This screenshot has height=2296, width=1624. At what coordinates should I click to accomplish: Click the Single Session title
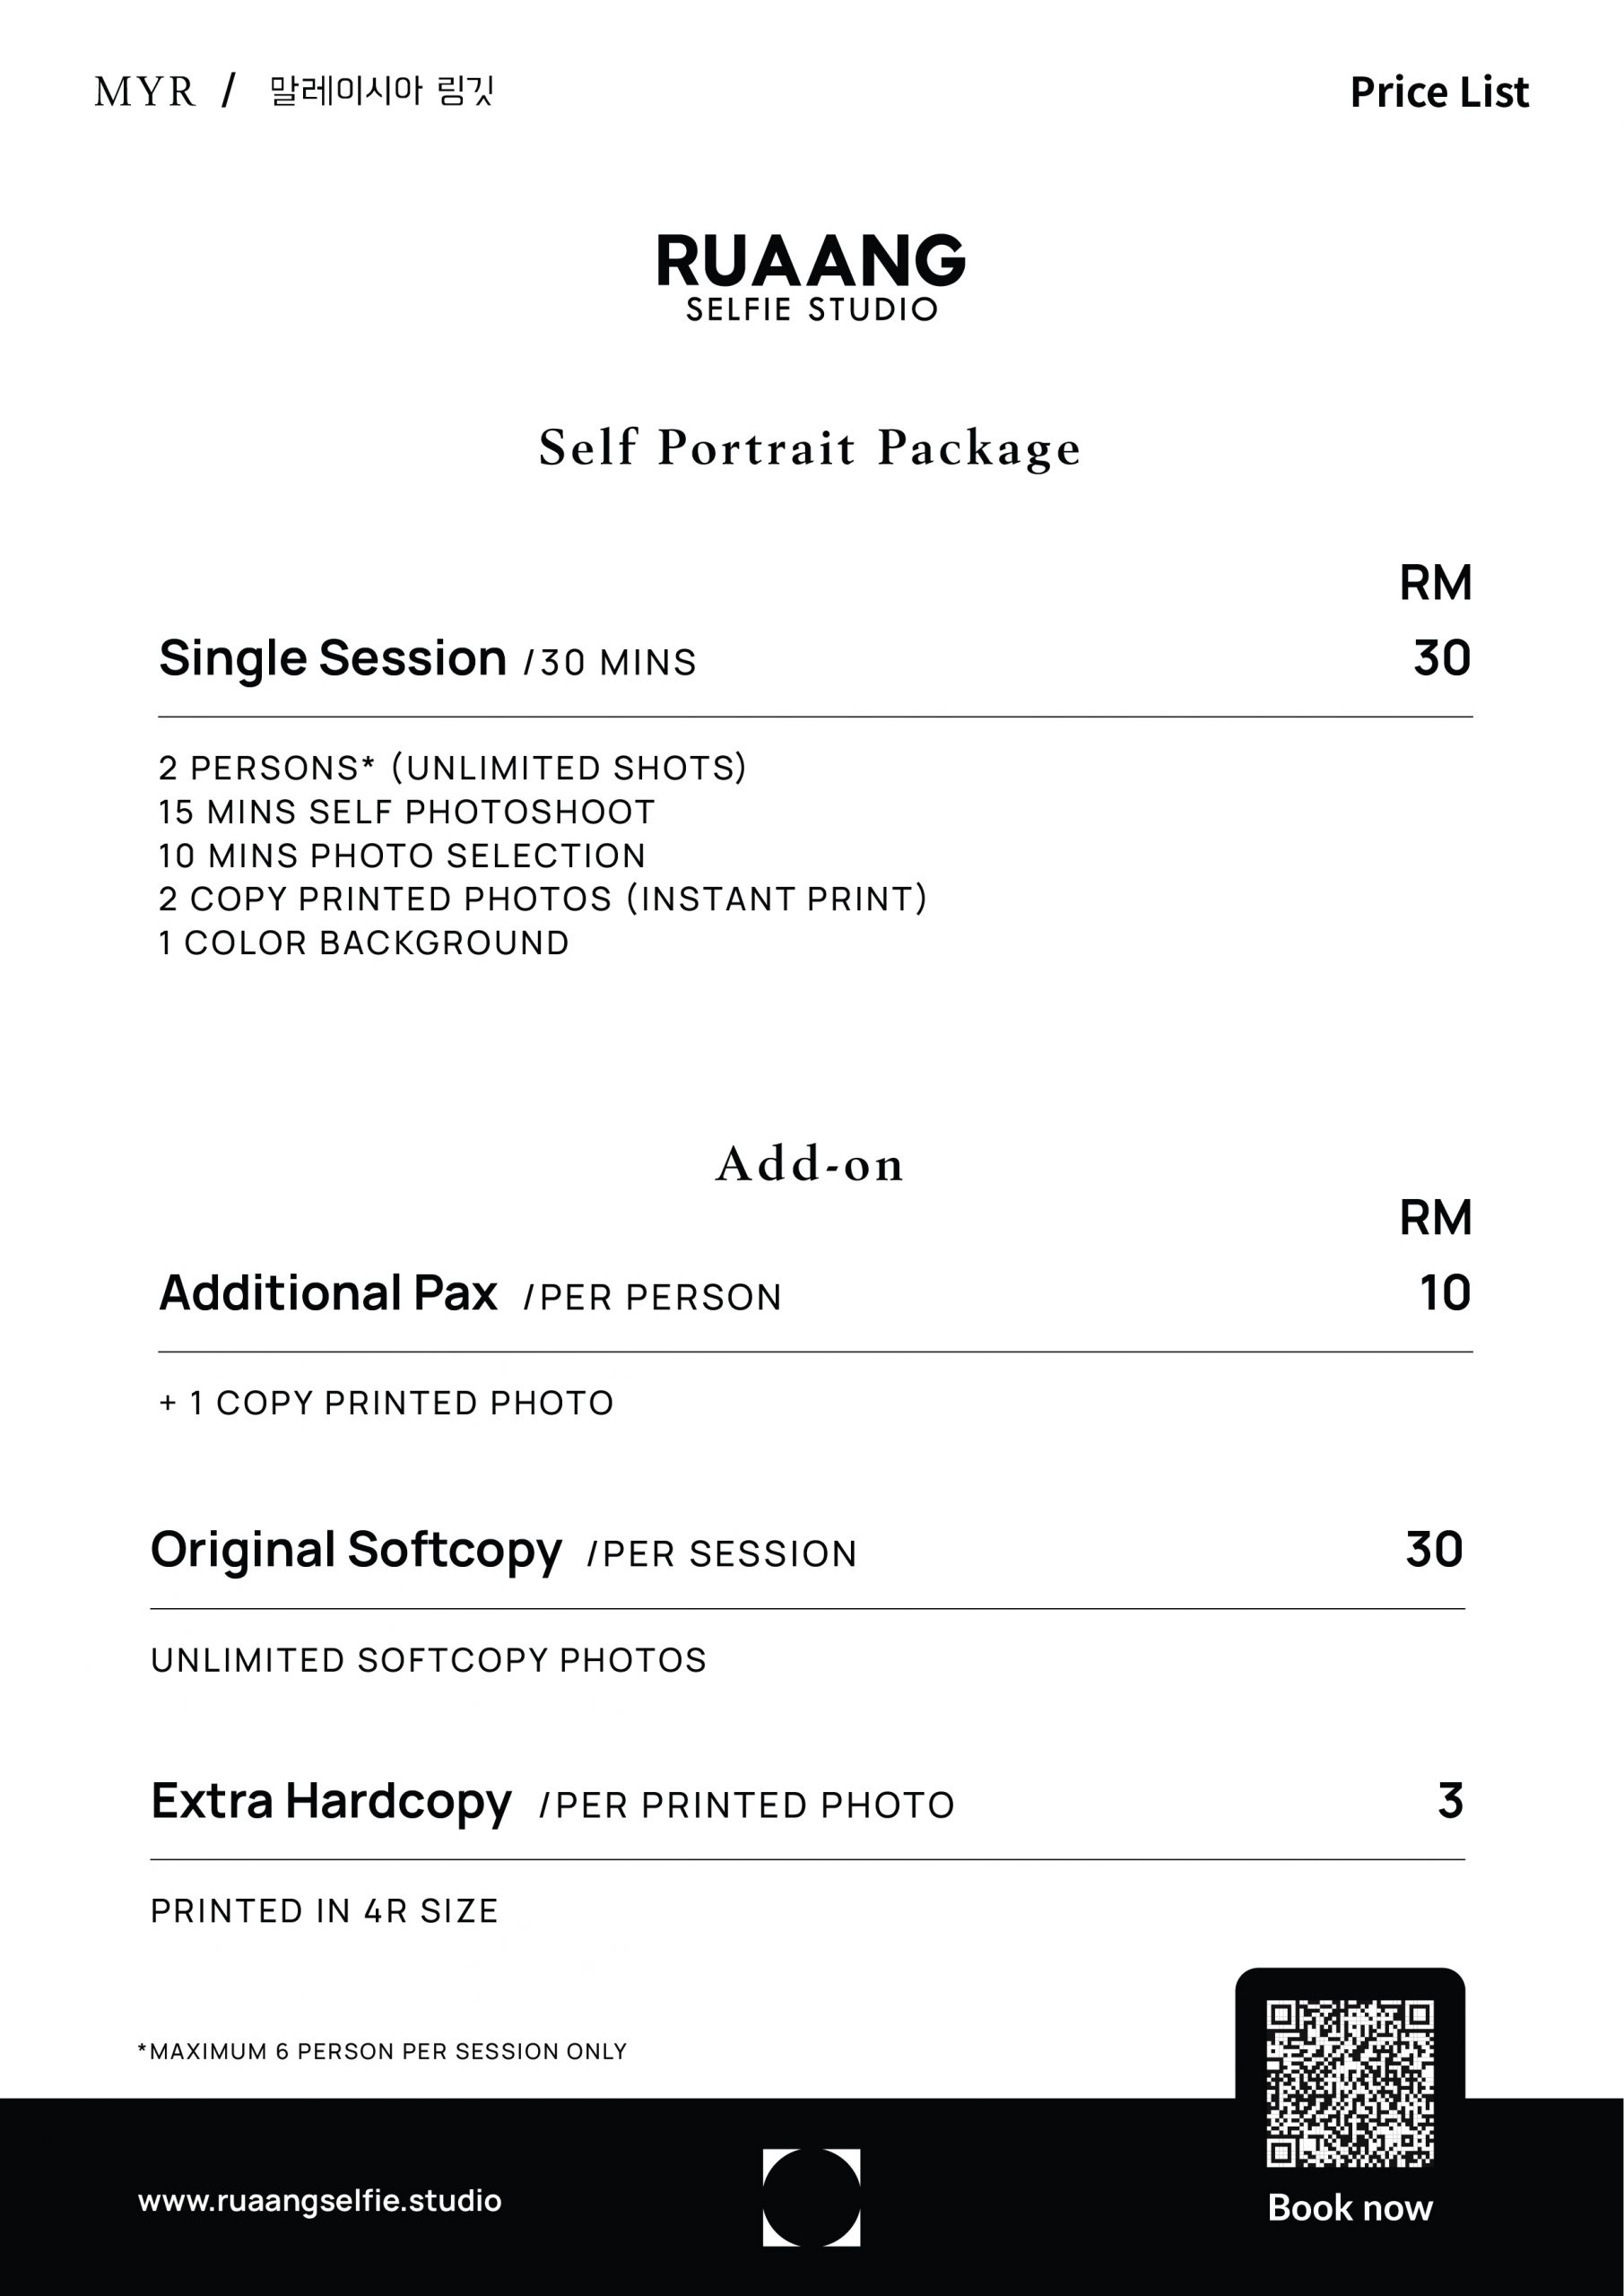tap(332, 658)
